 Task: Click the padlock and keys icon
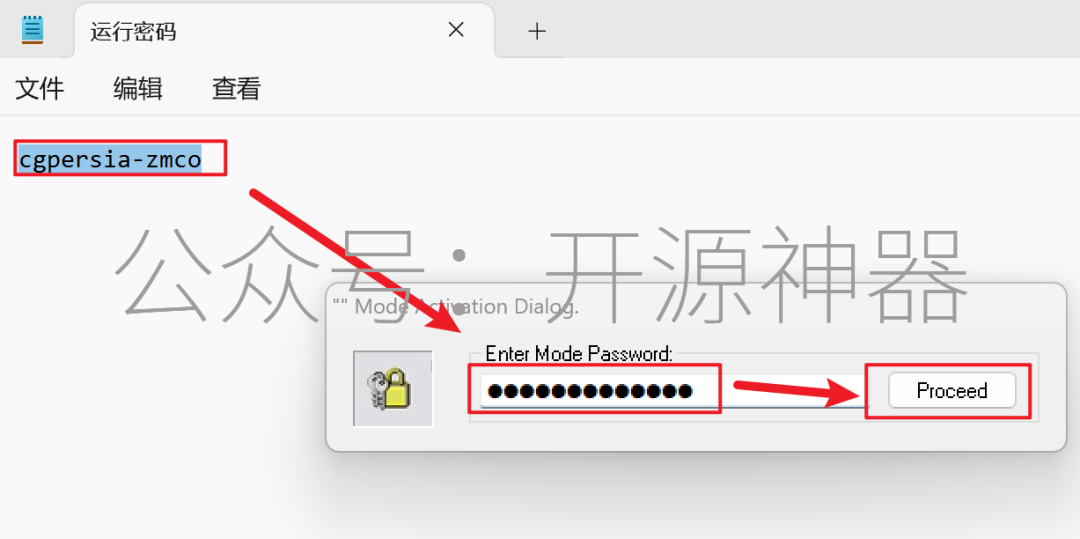coord(393,389)
